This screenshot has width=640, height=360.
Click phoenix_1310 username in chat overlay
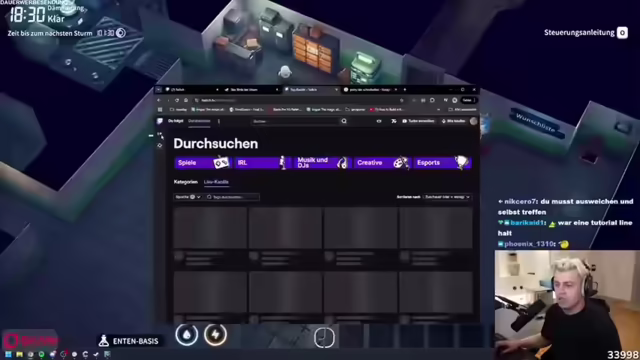point(529,244)
